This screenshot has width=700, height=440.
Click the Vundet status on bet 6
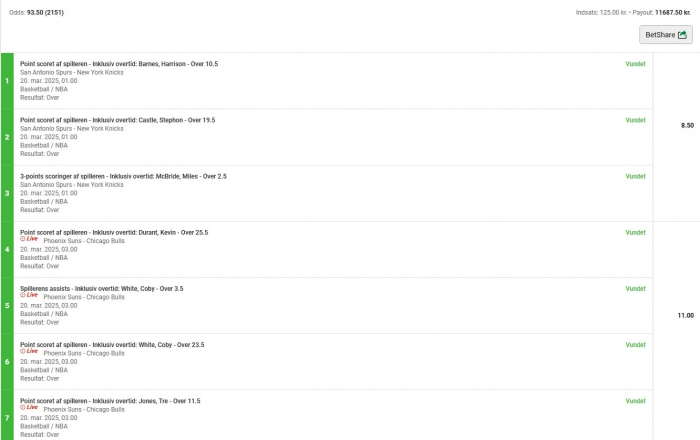coord(635,345)
